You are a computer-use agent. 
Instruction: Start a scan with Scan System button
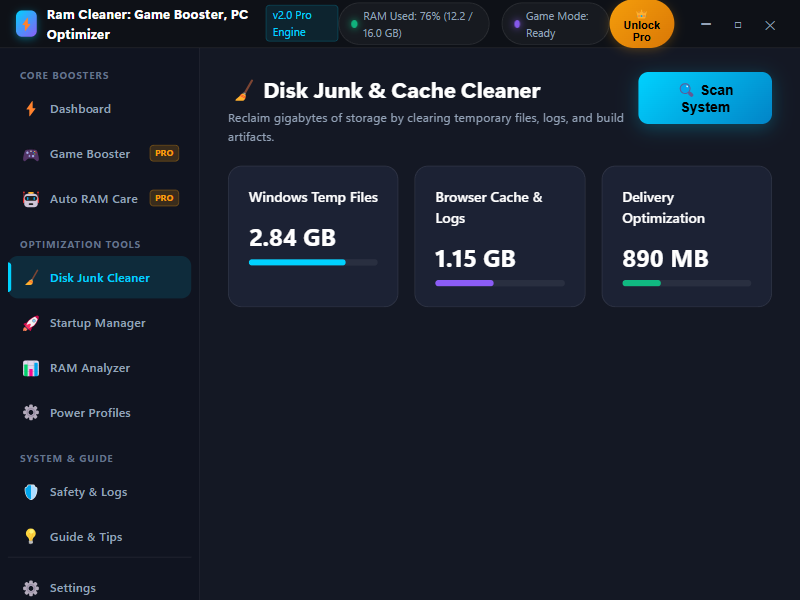tap(705, 98)
